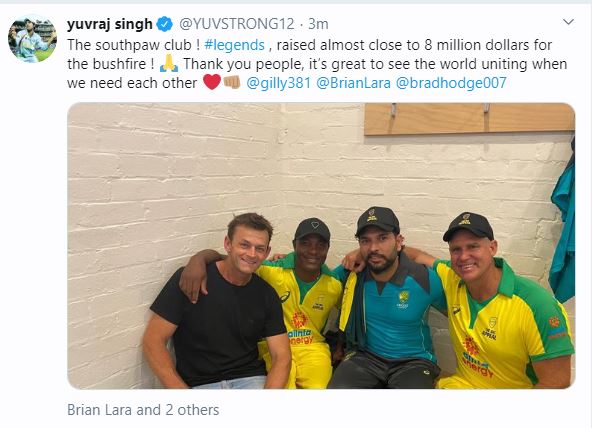Viewport: 600px width, 428px height.
Task: Open the @bradhodge007 mention link
Action: click(x=451, y=83)
